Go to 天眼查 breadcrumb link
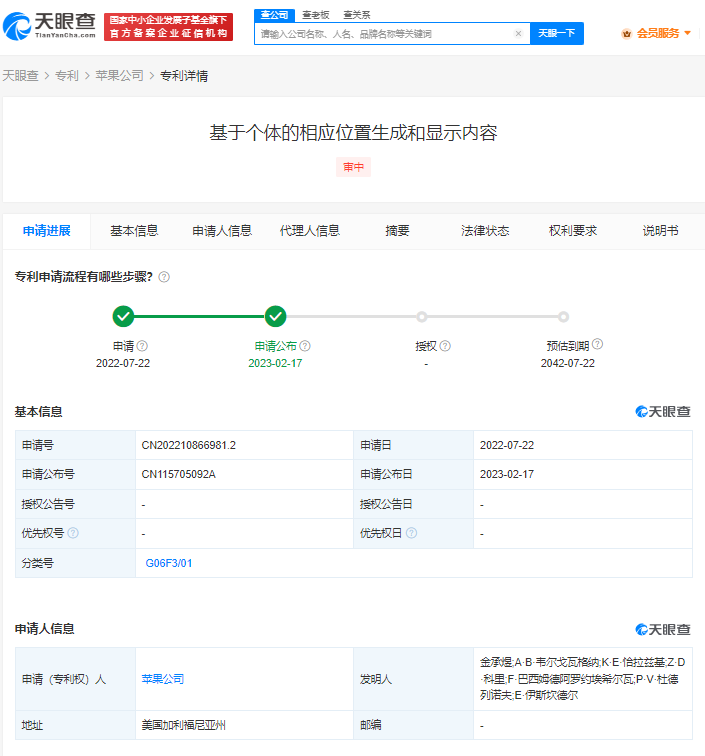 (x=20, y=76)
